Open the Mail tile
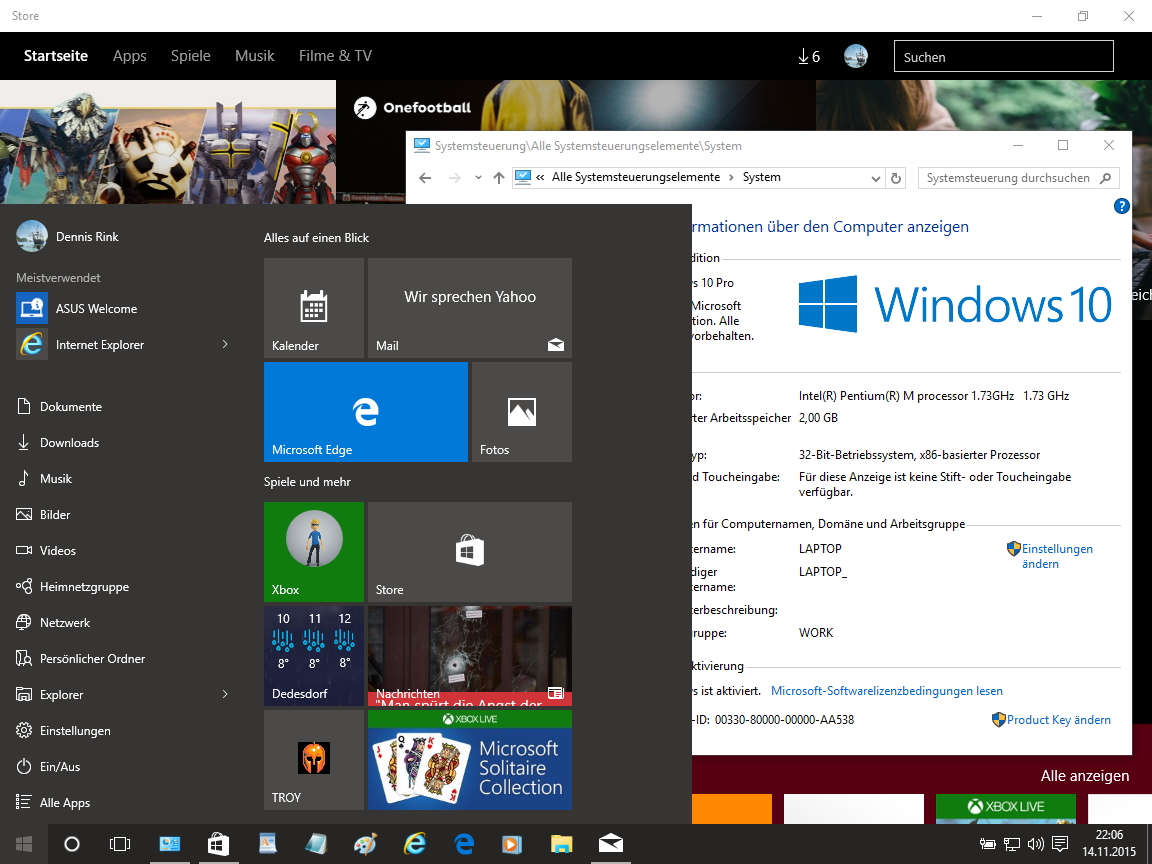 [x=469, y=308]
